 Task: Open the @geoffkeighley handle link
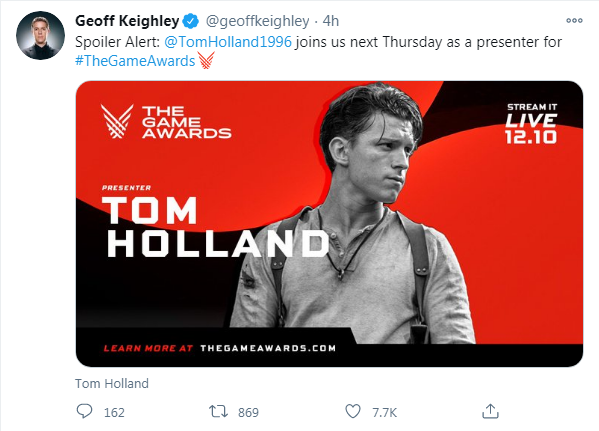tap(257, 21)
